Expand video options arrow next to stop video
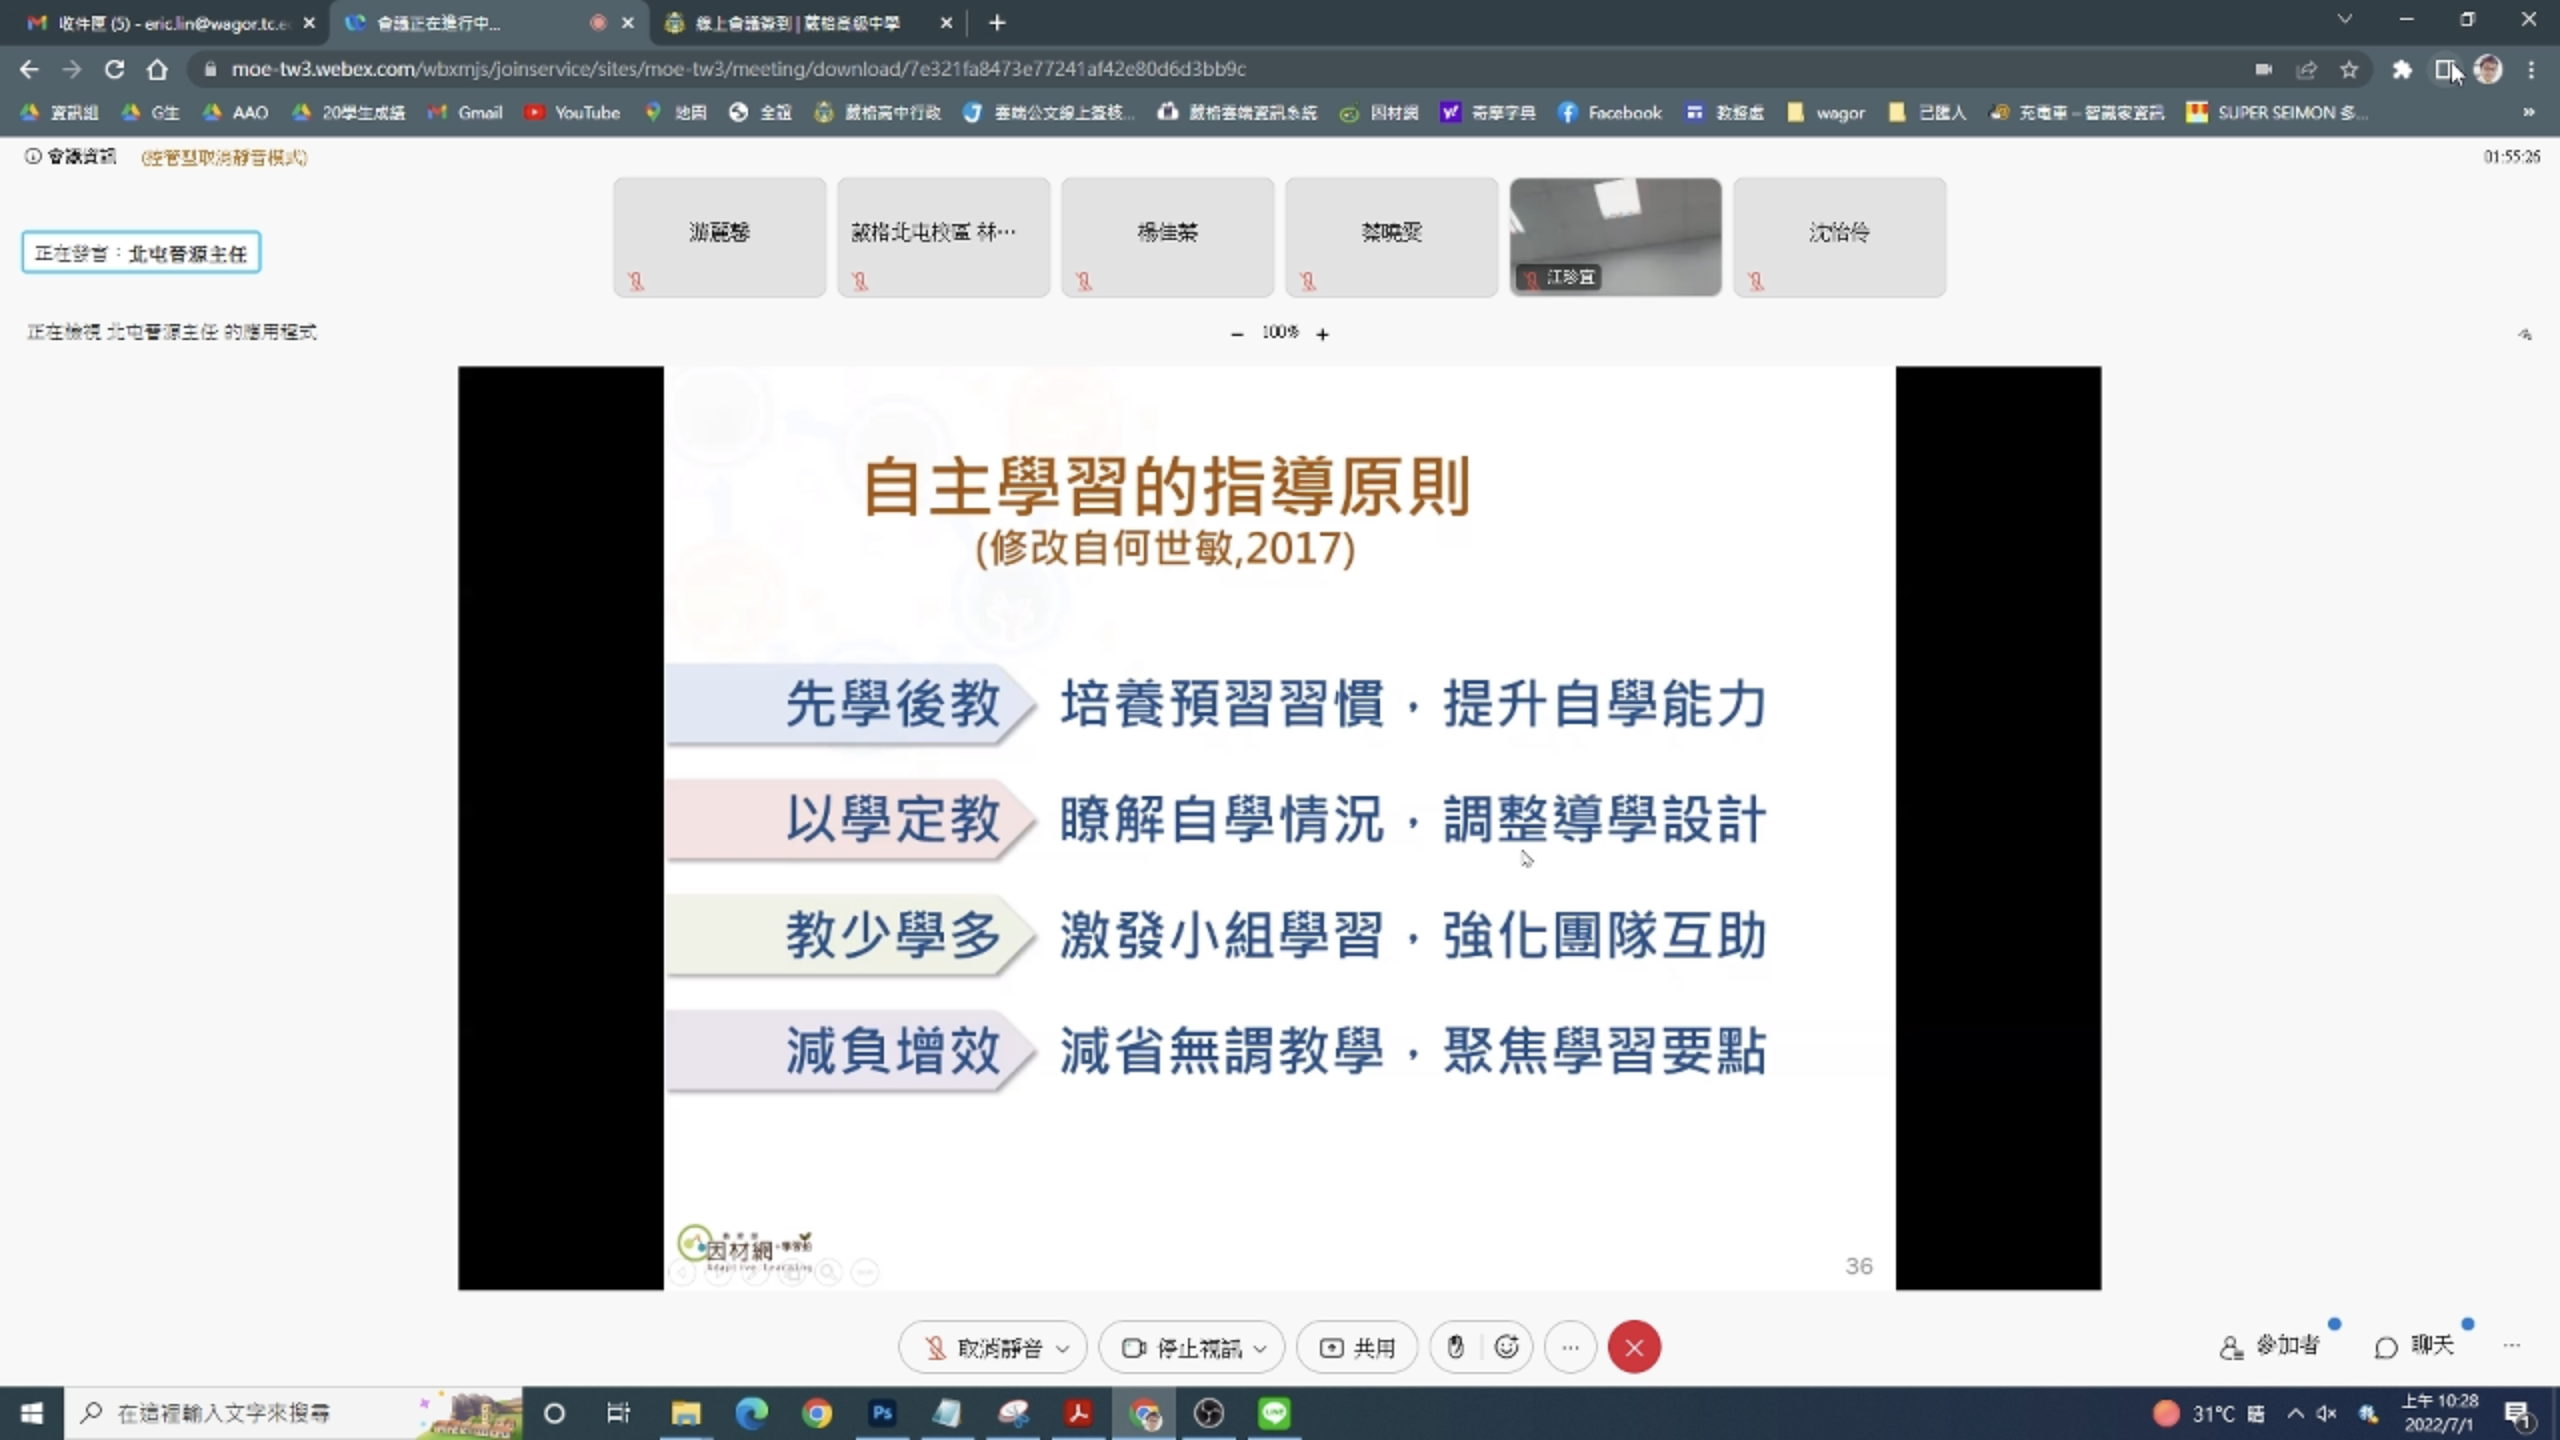The width and height of the screenshot is (2560, 1440). click(x=1260, y=1348)
